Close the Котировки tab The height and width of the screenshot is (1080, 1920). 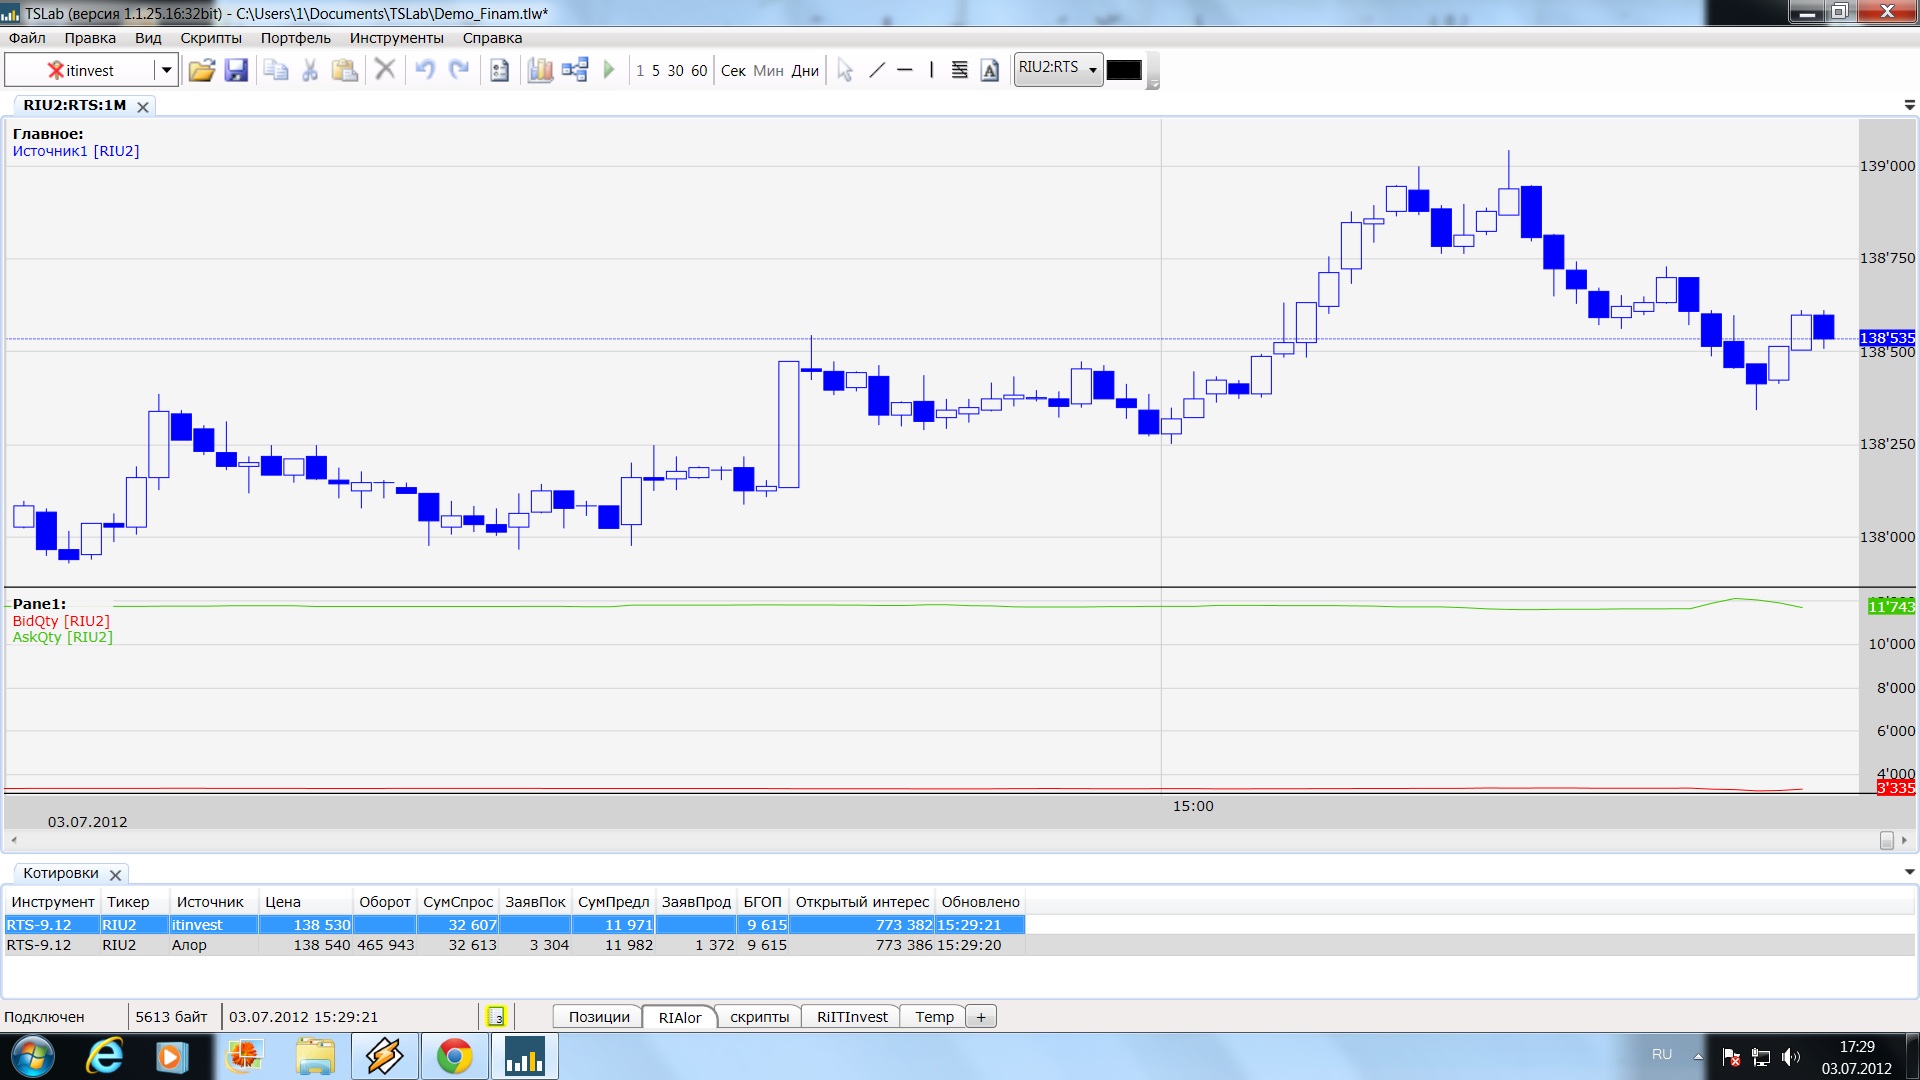tap(115, 875)
